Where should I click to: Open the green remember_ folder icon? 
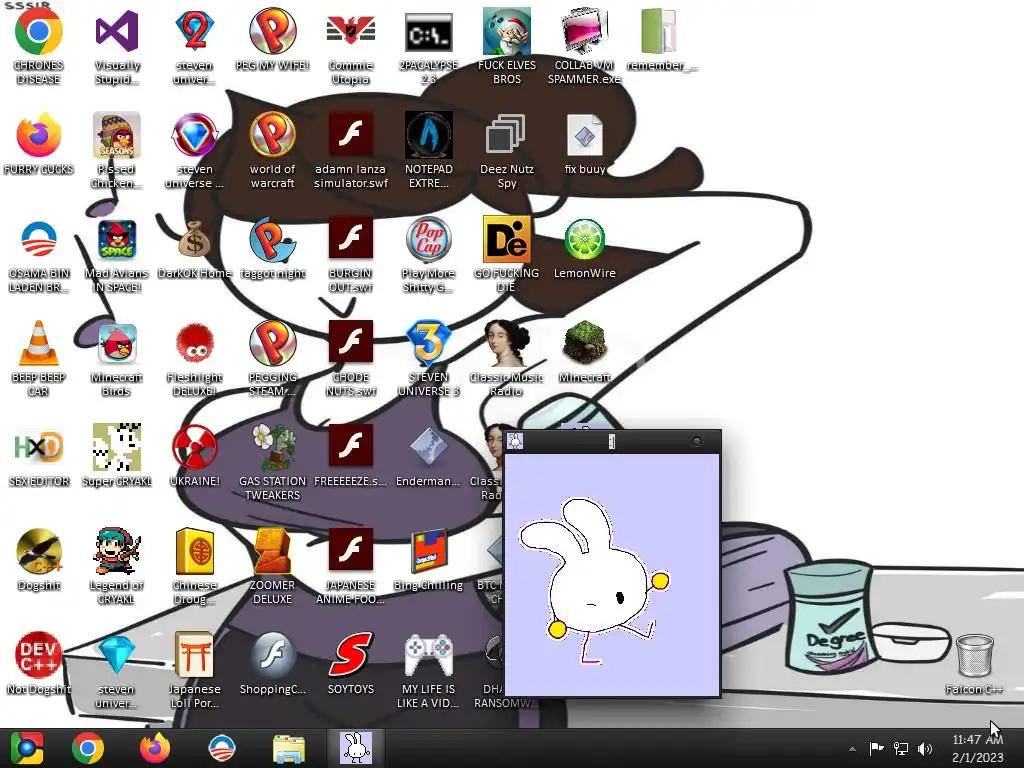[658, 31]
